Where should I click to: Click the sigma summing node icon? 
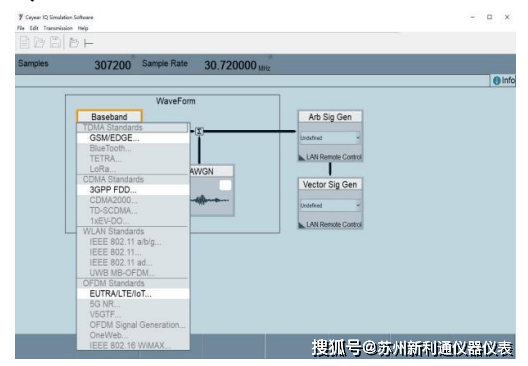[x=199, y=131]
